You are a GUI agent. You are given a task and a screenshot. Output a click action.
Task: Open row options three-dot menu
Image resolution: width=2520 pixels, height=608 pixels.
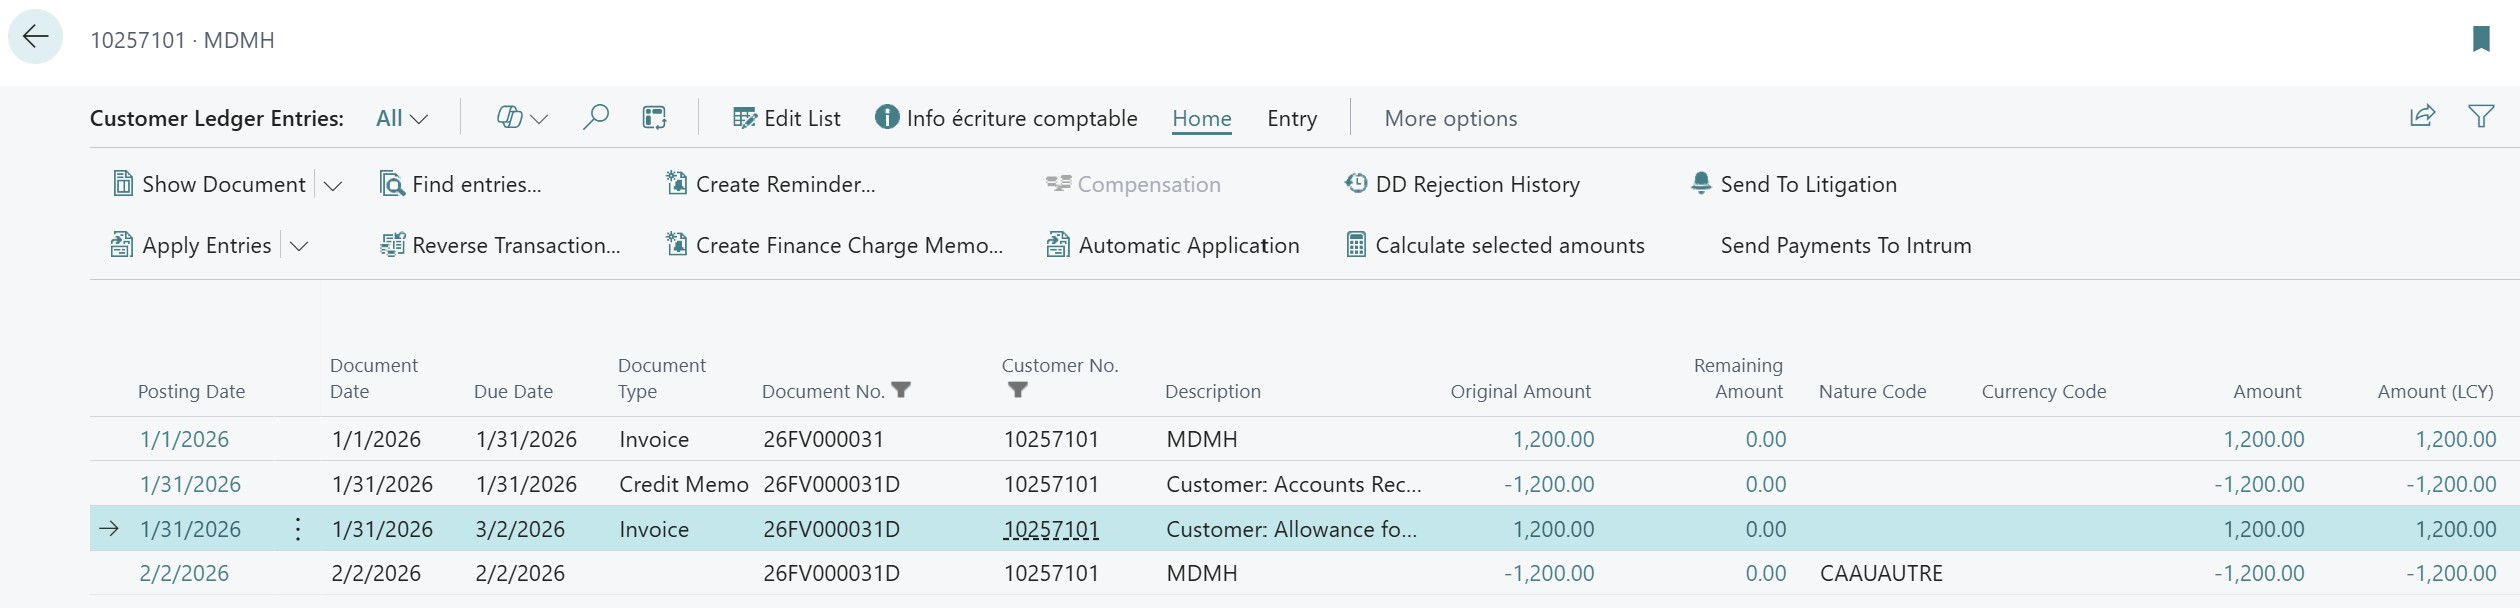point(298,529)
